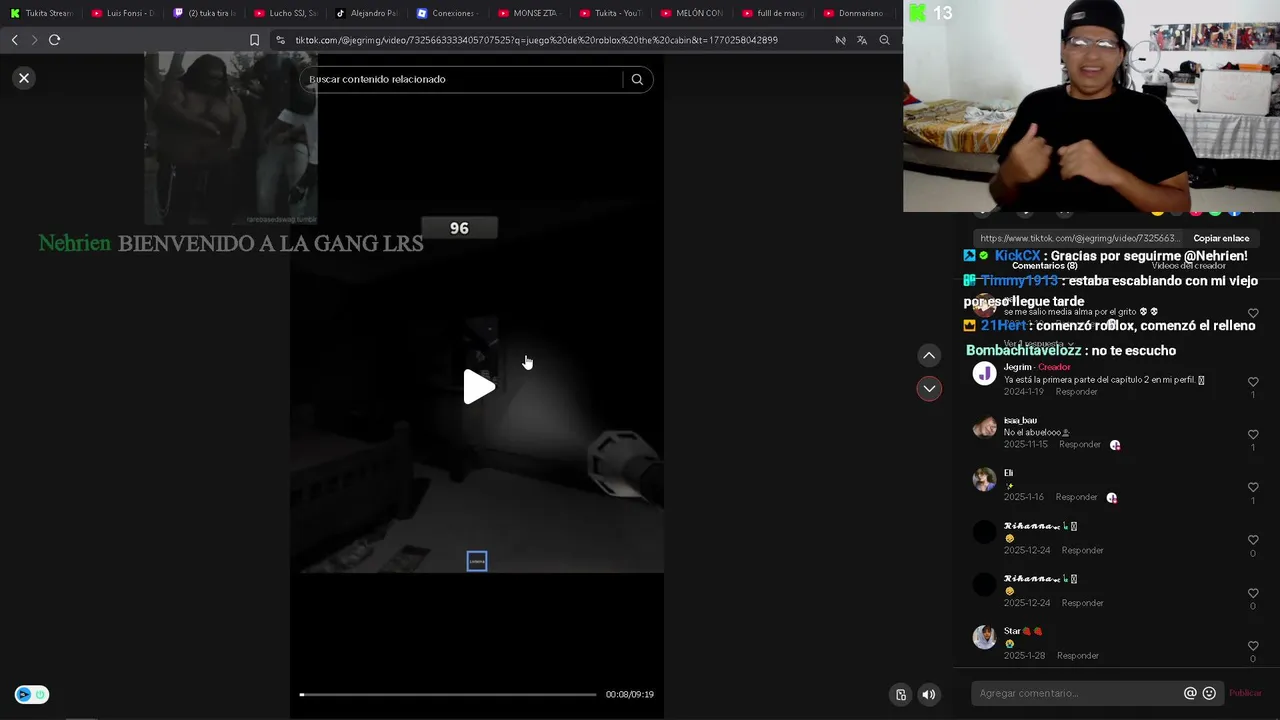The image size is (1280, 720).
Task: Reply to Eli's comment
Action: [1077, 497]
